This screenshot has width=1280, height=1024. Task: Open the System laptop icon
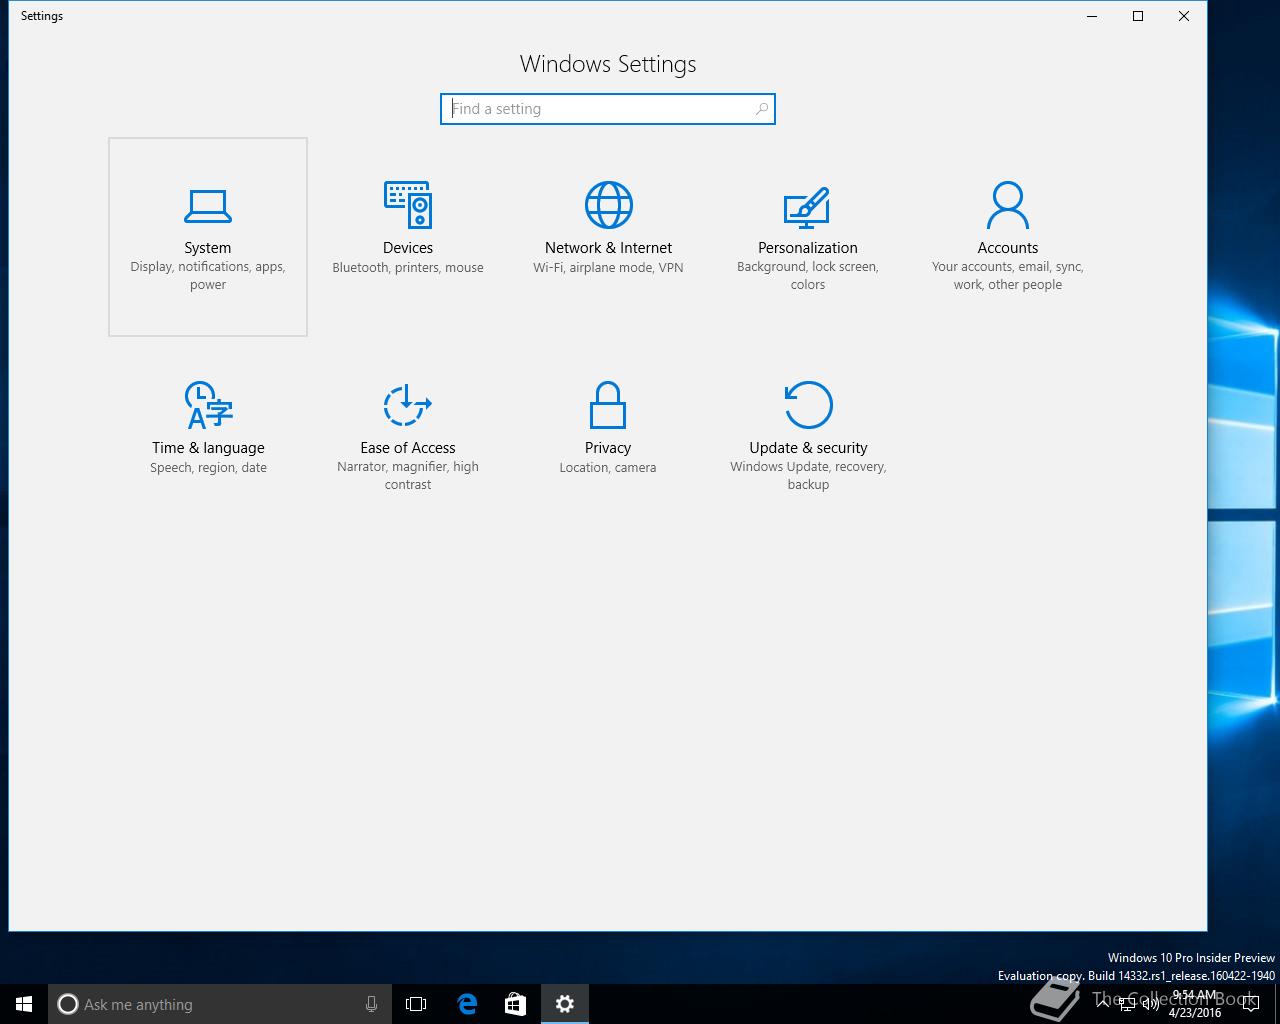pyautogui.click(x=208, y=206)
